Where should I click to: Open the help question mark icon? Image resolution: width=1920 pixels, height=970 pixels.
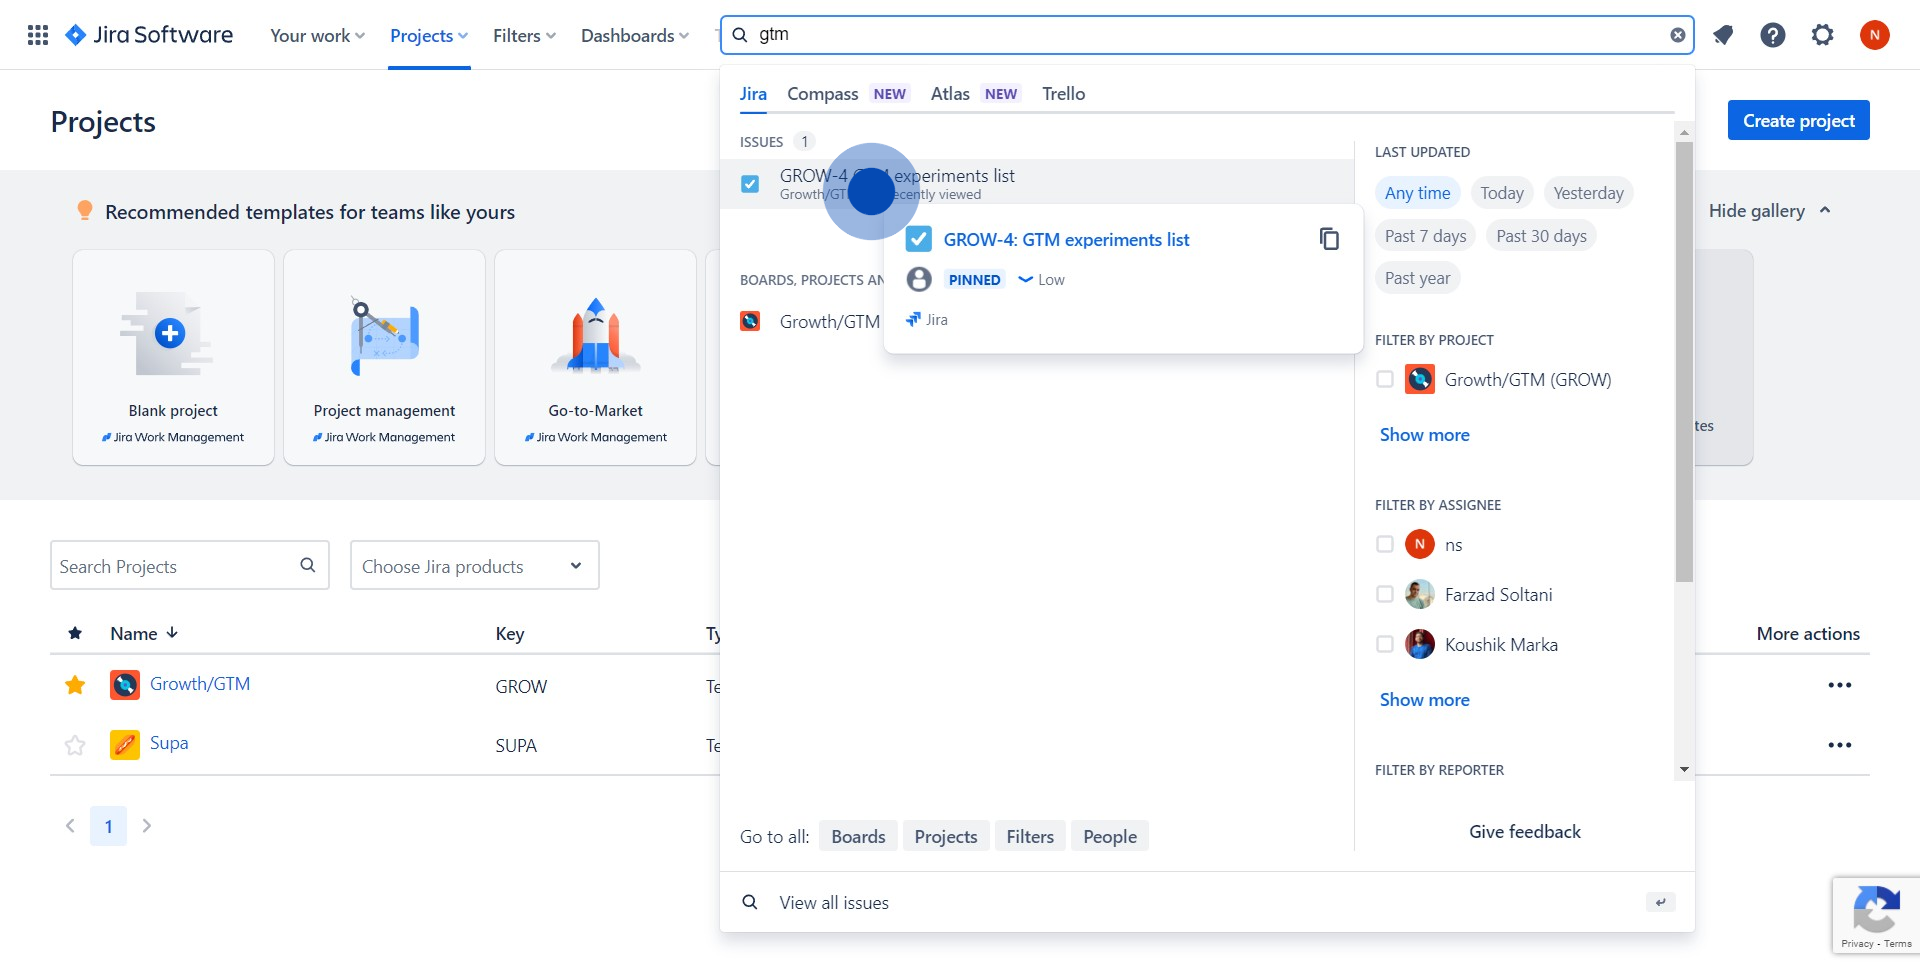click(x=1773, y=35)
